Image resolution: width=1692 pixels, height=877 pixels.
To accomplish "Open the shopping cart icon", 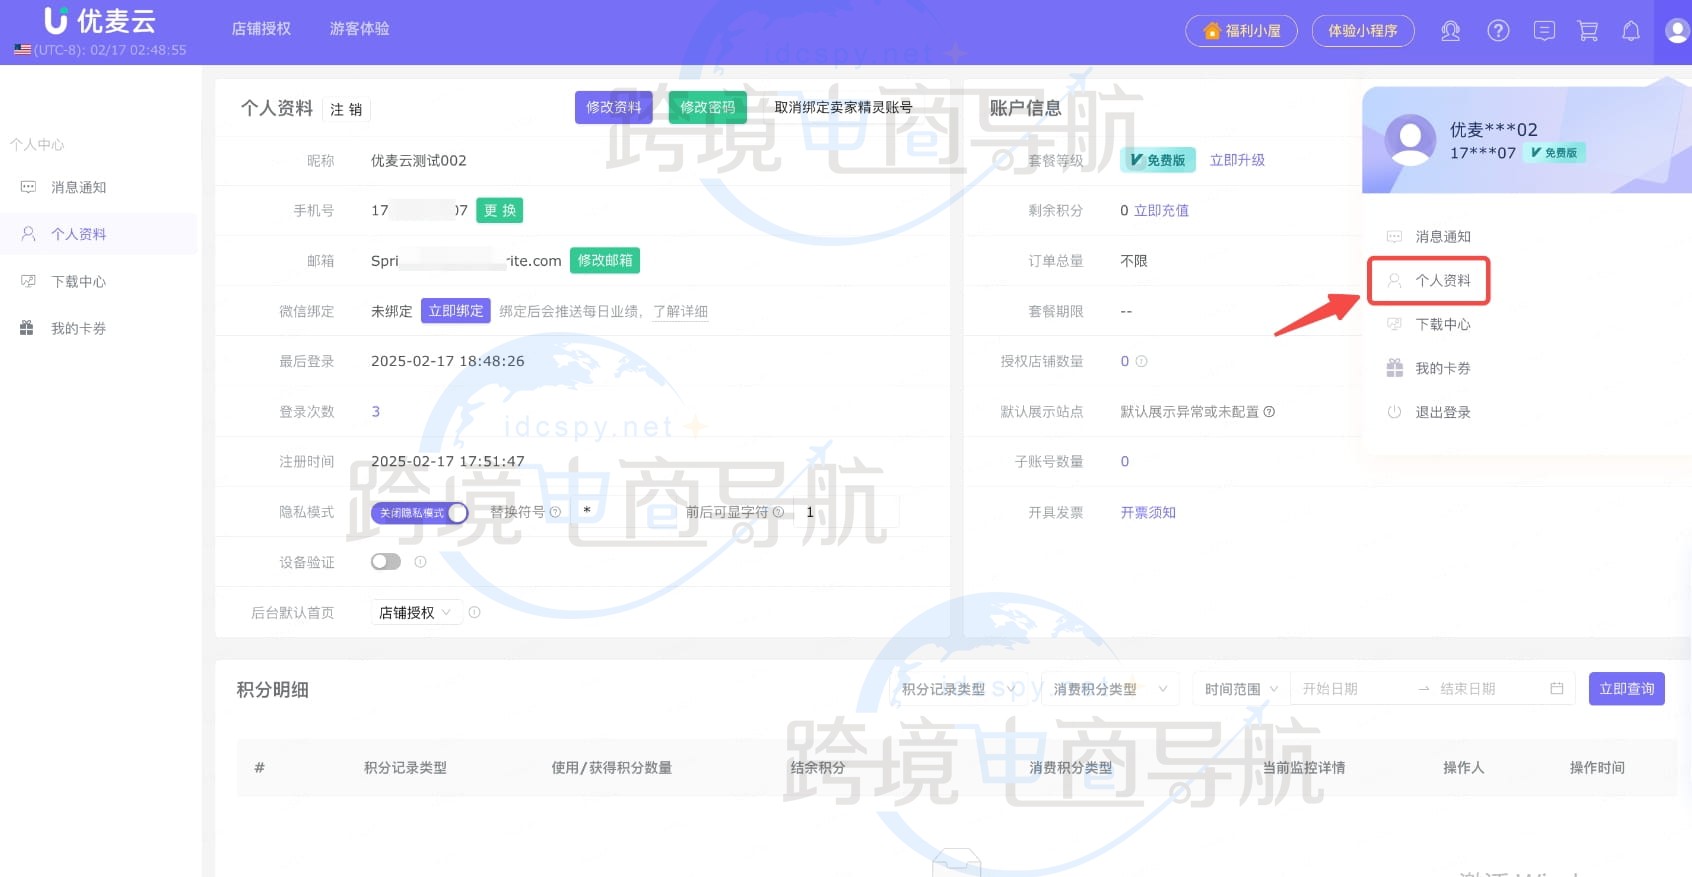I will tap(1587, 31).
